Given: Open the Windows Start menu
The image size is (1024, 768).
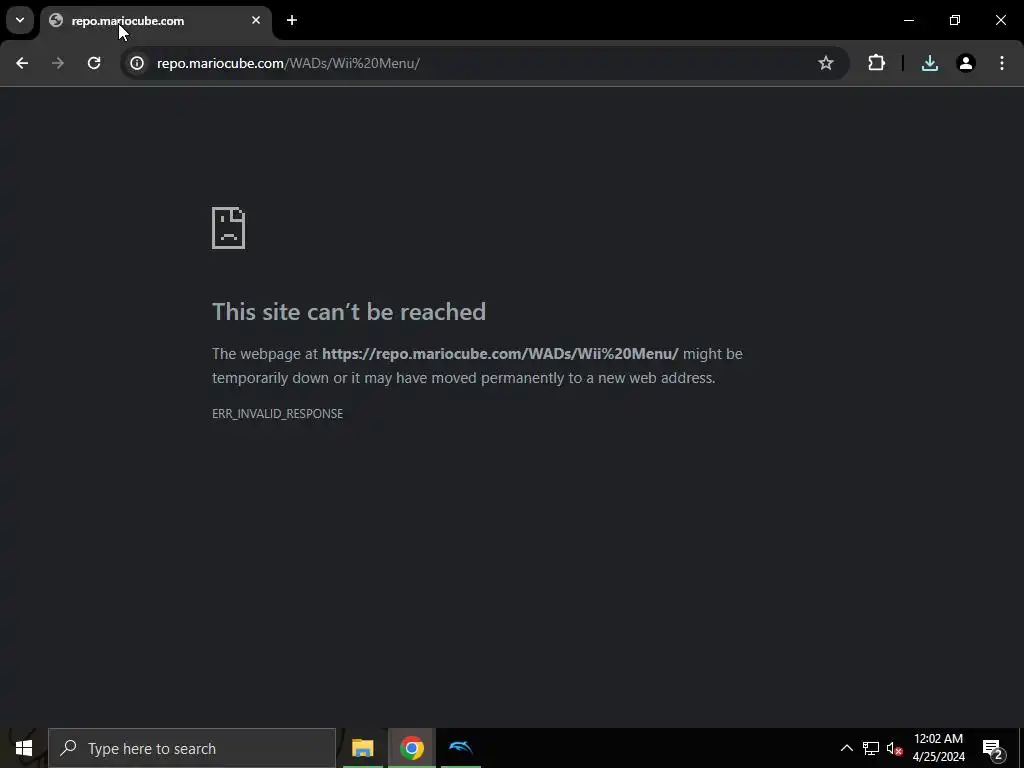Looking at the screenshot, I should click(24, 748).
